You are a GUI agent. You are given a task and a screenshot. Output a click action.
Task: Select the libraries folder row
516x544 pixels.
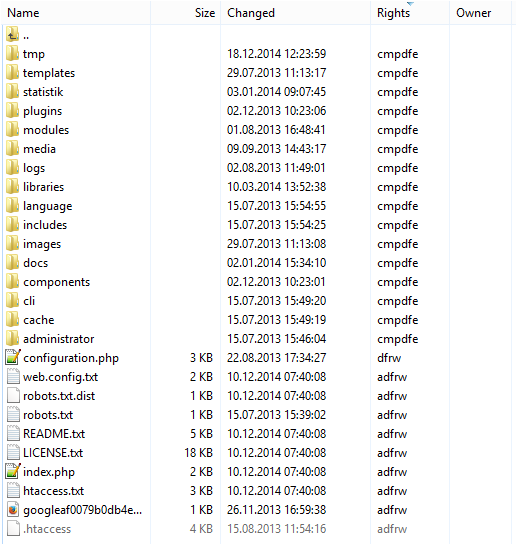click(258, 187)
